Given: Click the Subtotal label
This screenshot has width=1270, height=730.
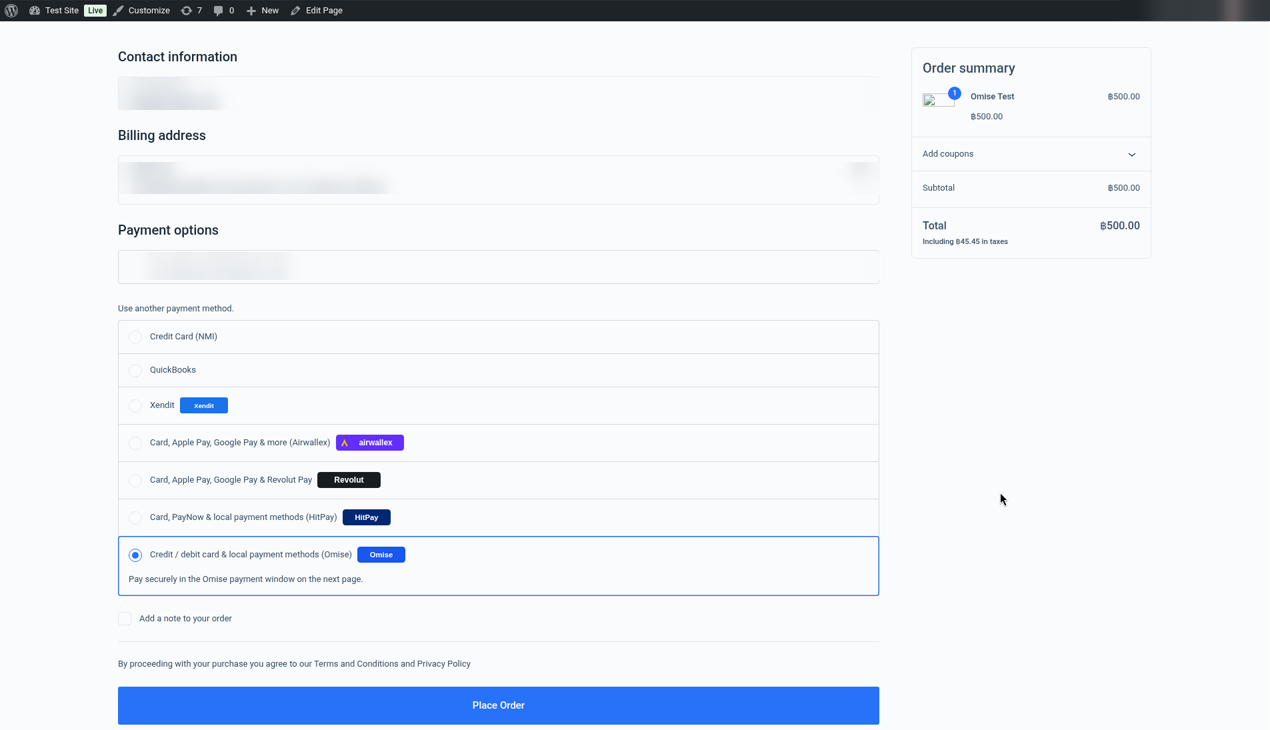Looking at the screenshot, I should pyautogui.click(x=938, y=188).
